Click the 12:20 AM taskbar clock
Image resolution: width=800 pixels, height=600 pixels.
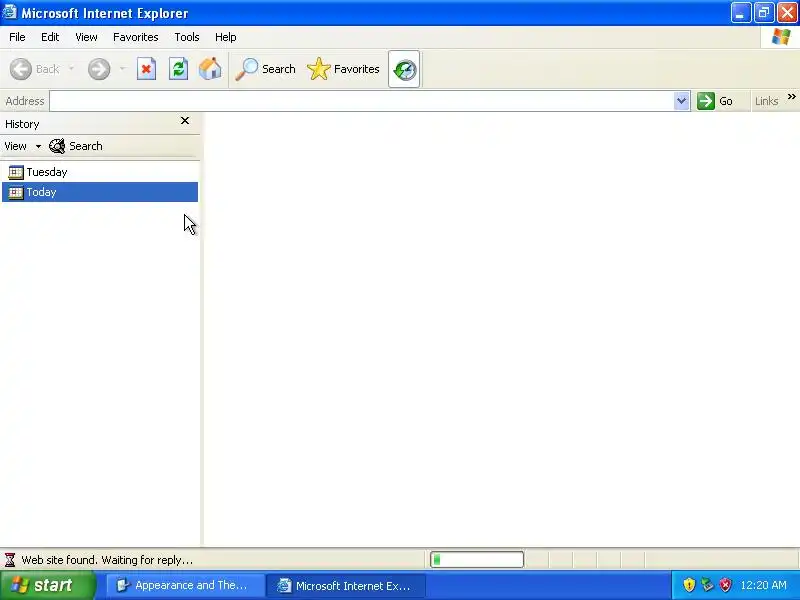tap(763, 585)
